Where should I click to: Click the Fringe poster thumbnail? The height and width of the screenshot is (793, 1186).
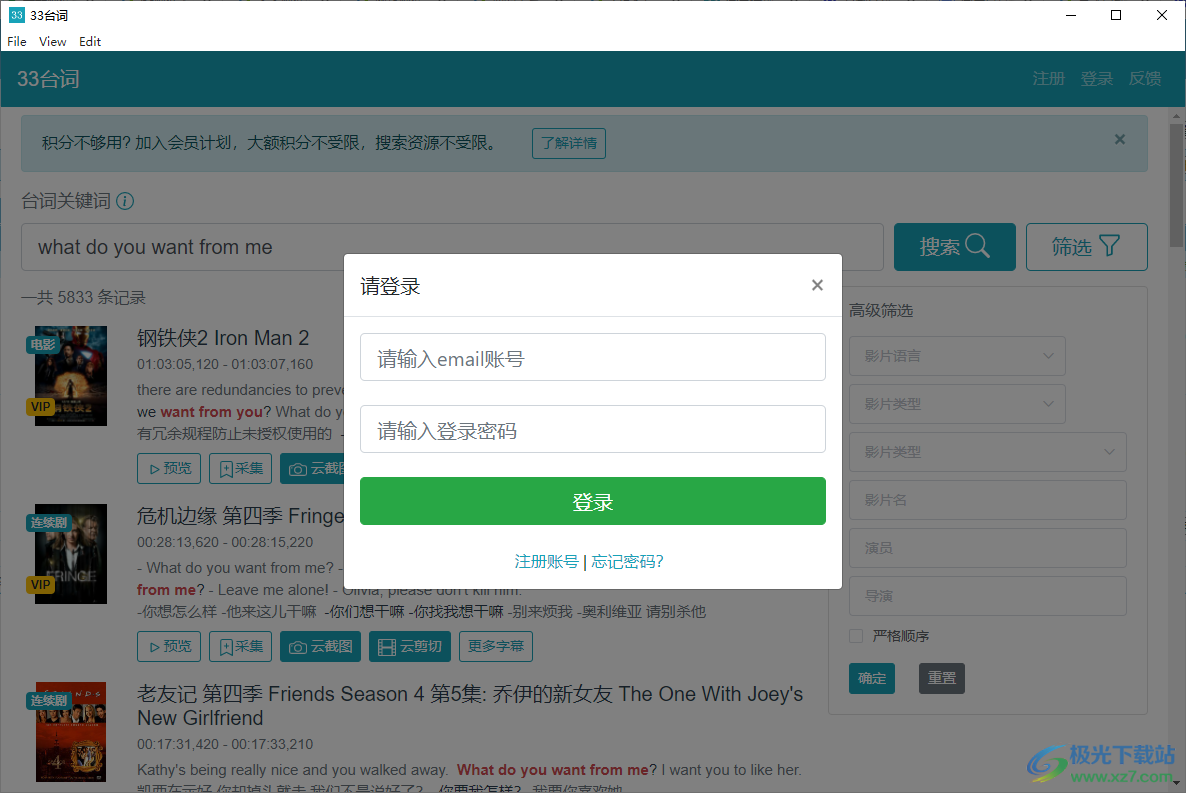click(70, 554)
